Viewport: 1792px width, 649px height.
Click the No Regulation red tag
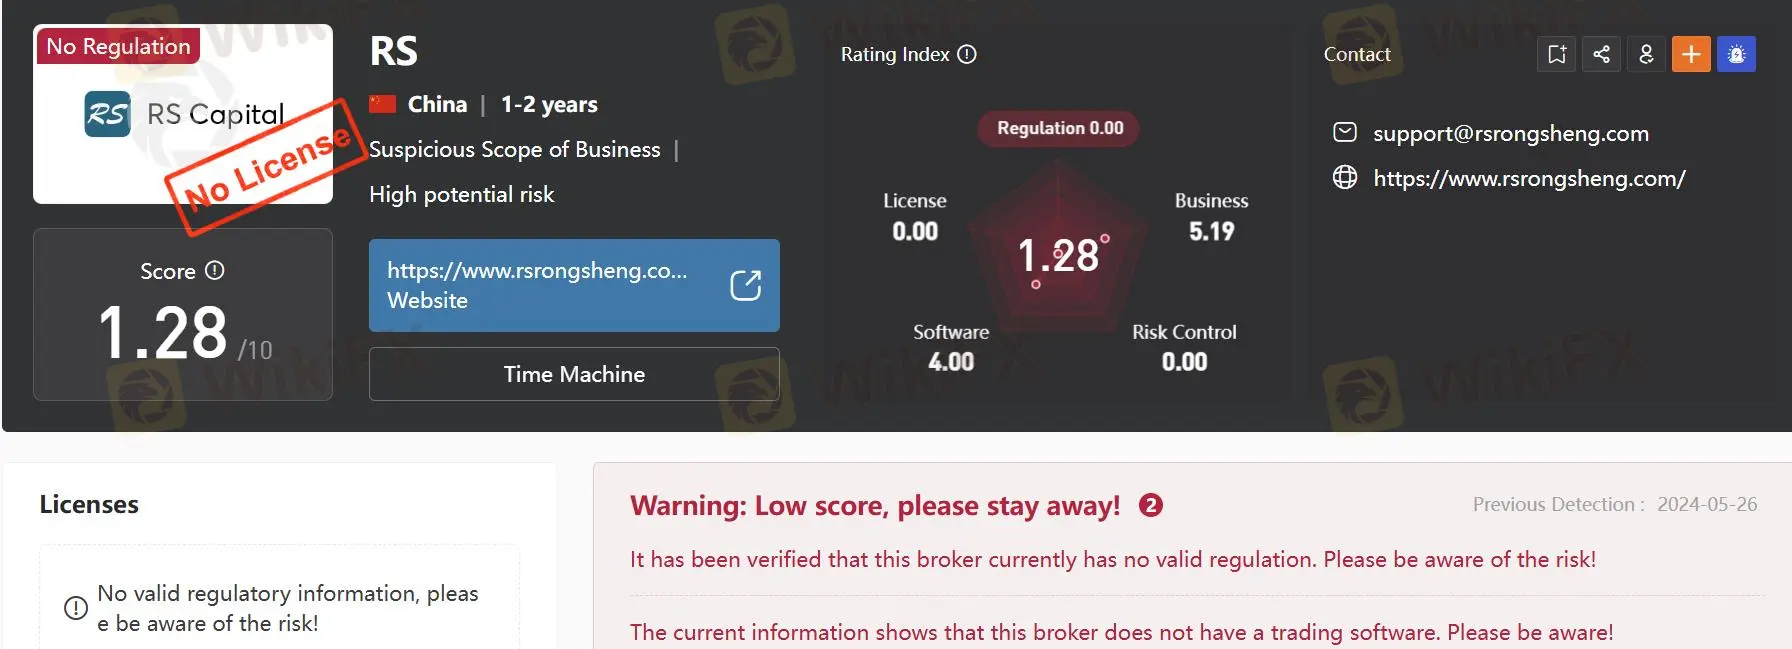click(118, 46)
